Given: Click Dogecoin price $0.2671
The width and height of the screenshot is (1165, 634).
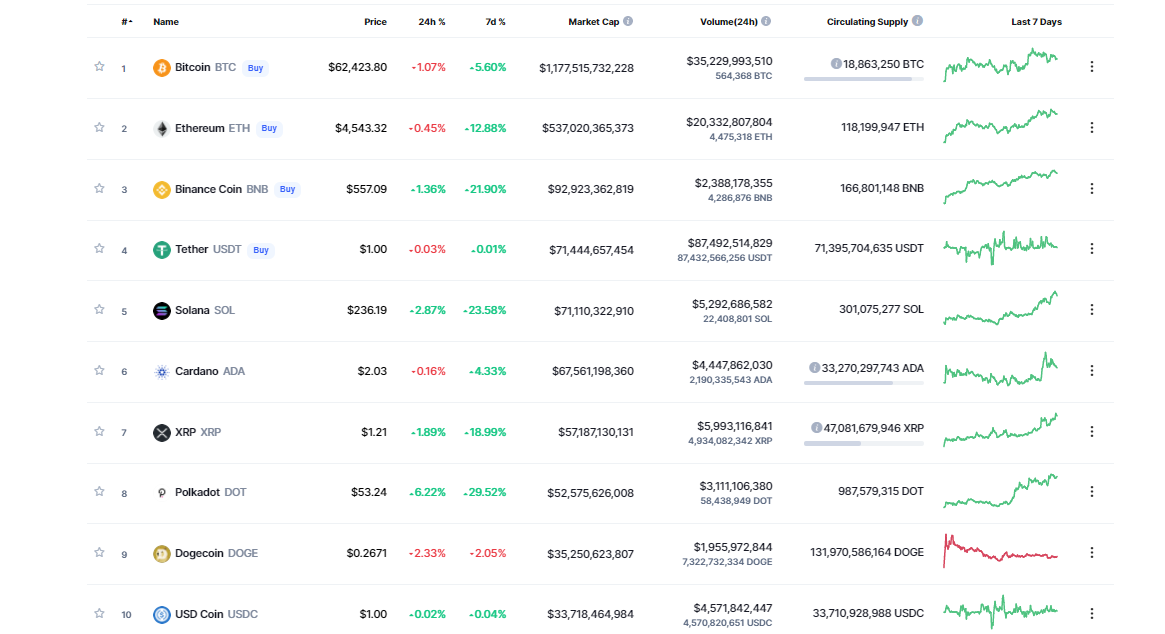Looking at the screenshot, I should 366,554.
